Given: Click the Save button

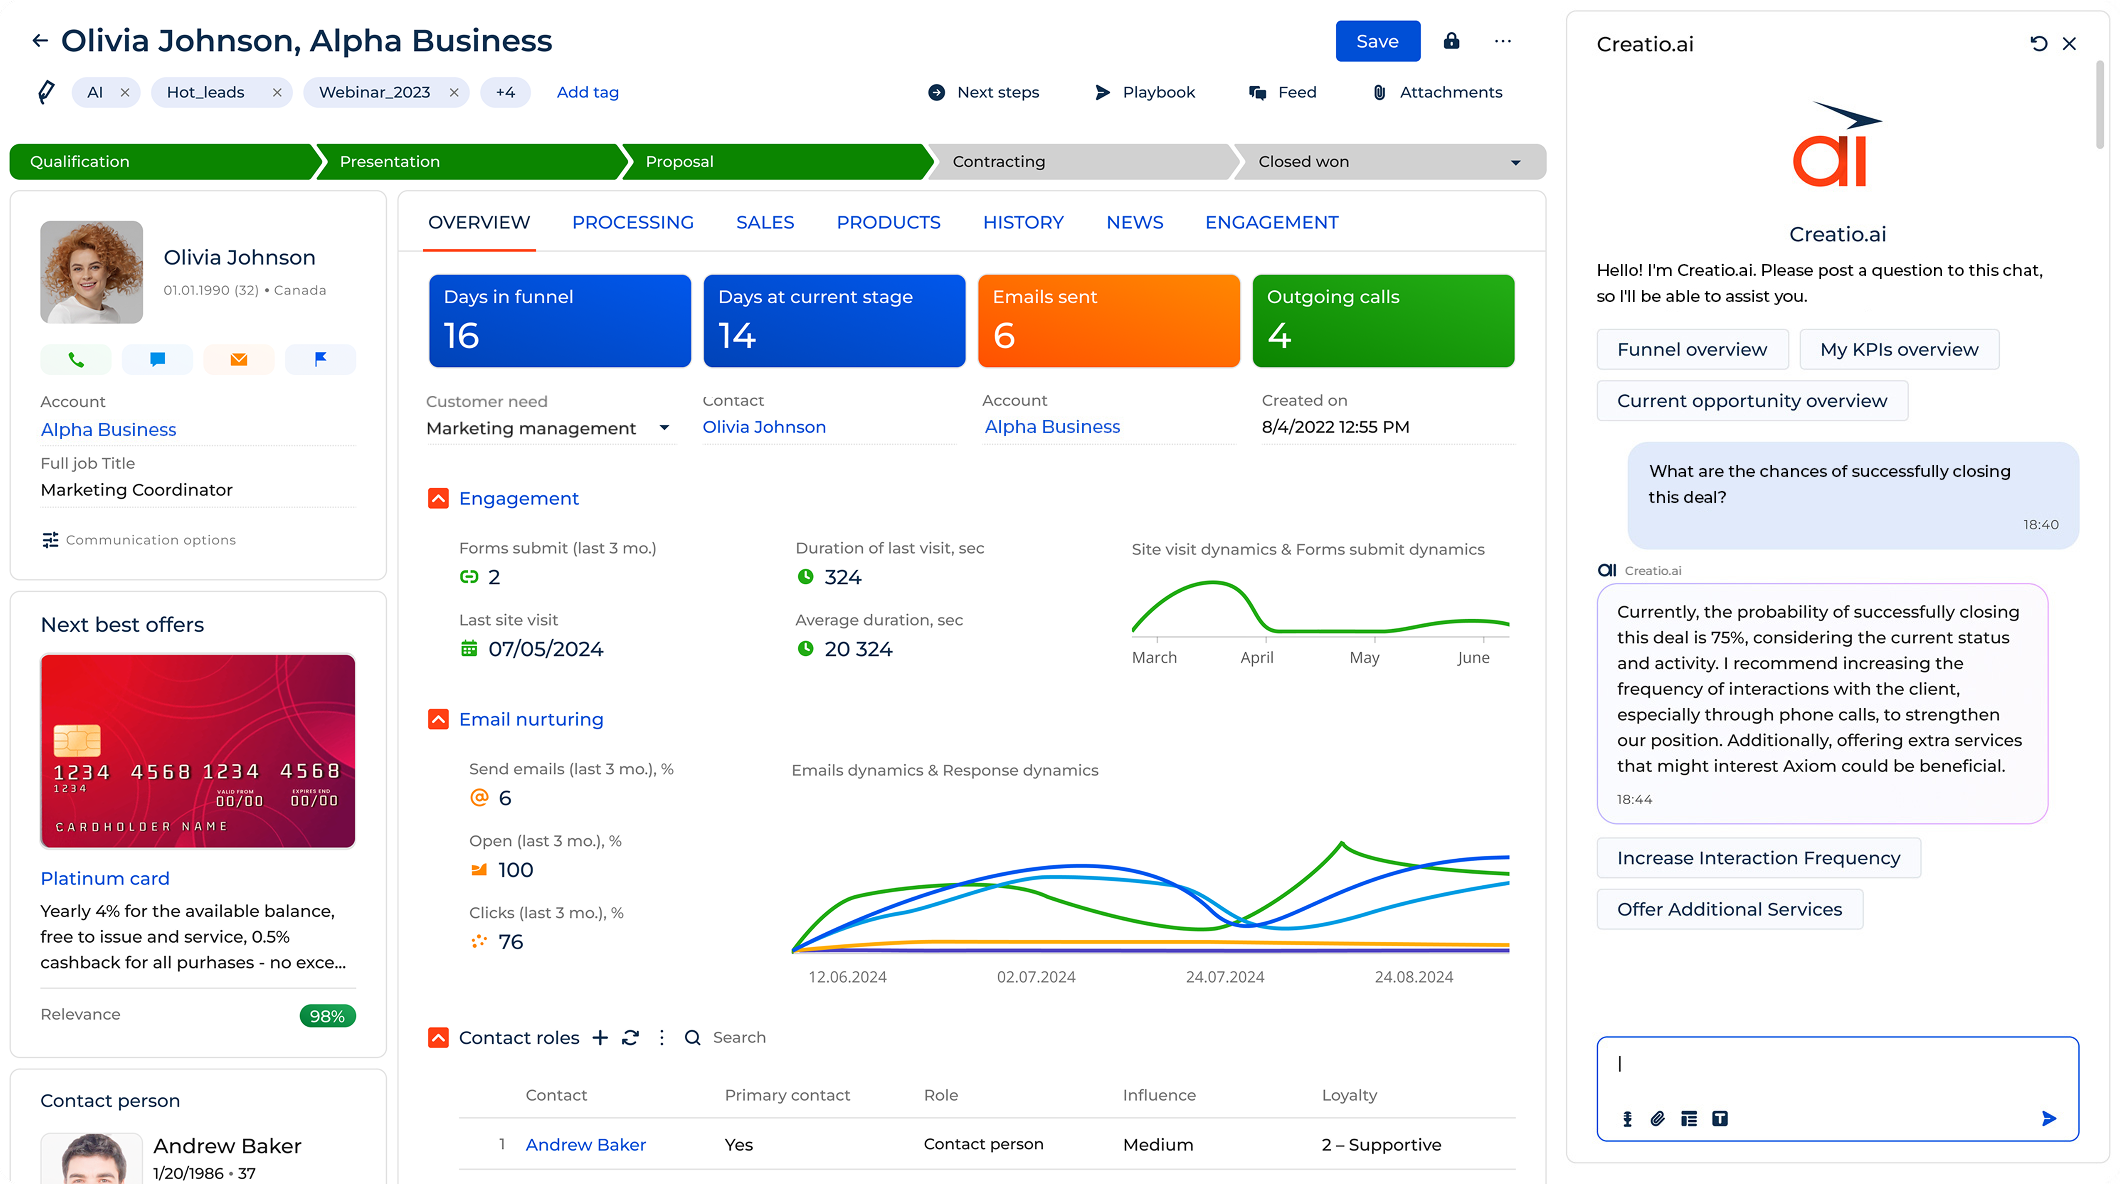Looking at the screenshot, I should [x=1377, y=41].
